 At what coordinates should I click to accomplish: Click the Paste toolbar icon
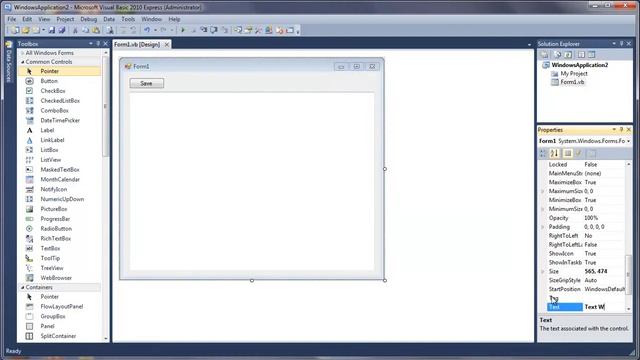tap(96, 30)
